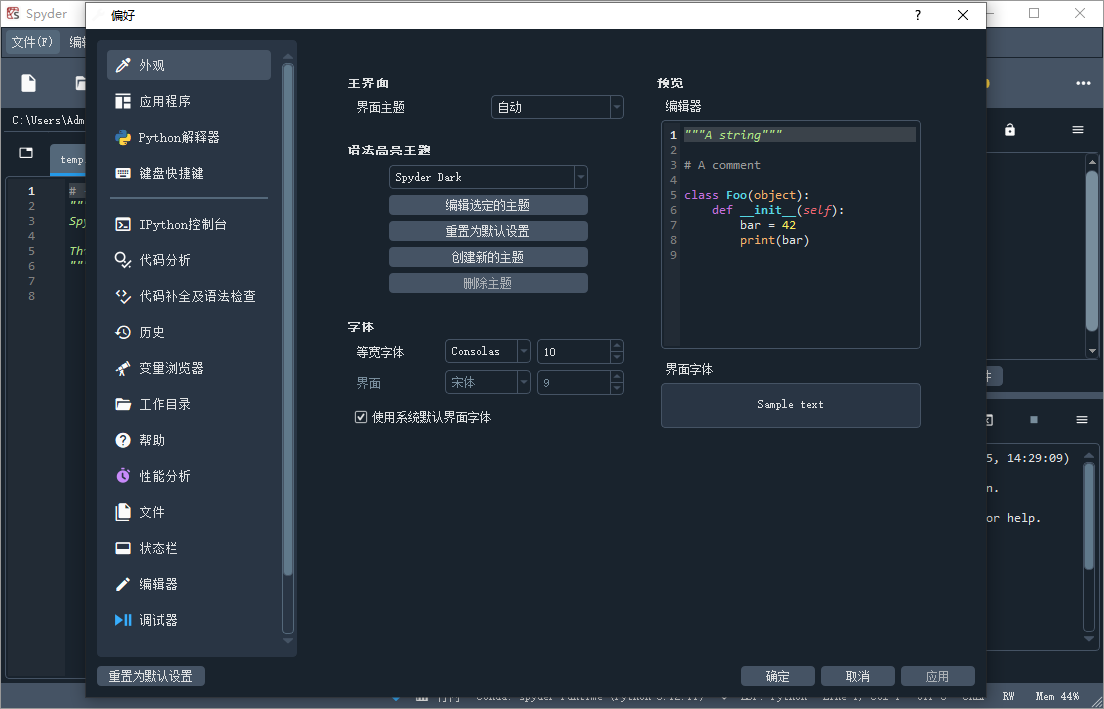The height and width of the screenshot is (709, 1104).
Task: Open the 宋体 interface font dropdown
Action: (487, 382)
